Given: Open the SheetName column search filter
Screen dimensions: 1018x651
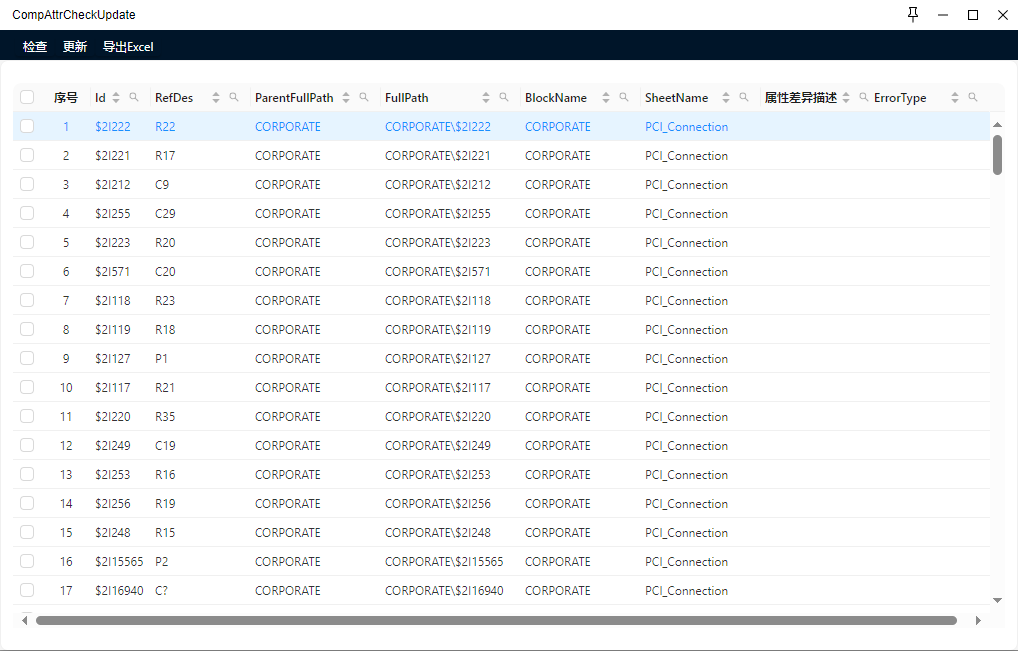Looking at the screenshot, I should (x=744, y=97).
